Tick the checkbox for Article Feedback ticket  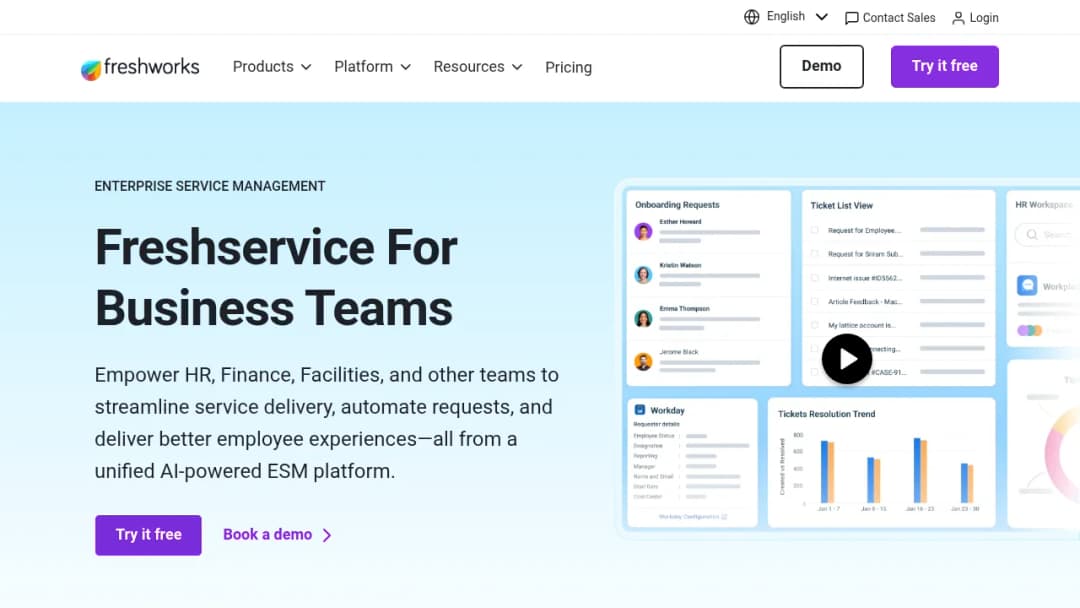click(x=815, y=302)
